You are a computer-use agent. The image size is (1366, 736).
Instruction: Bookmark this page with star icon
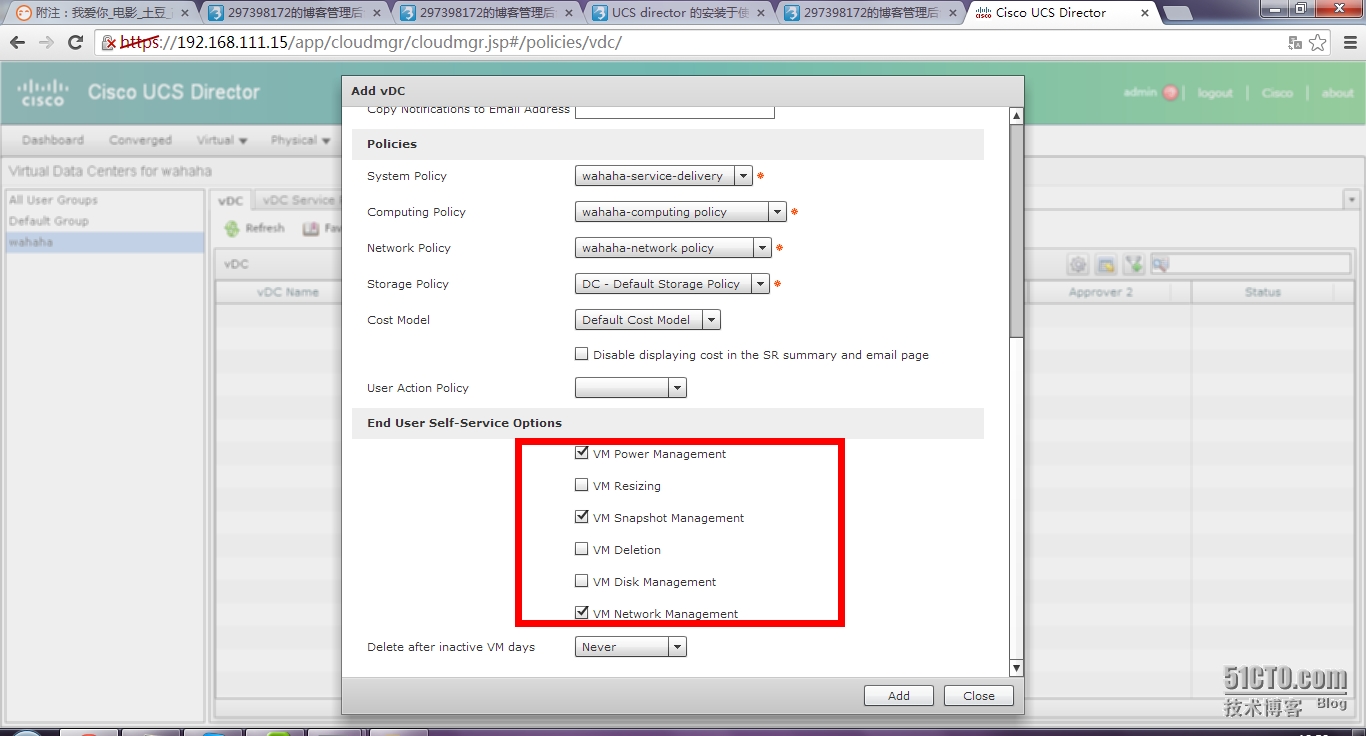[1318, 43]
